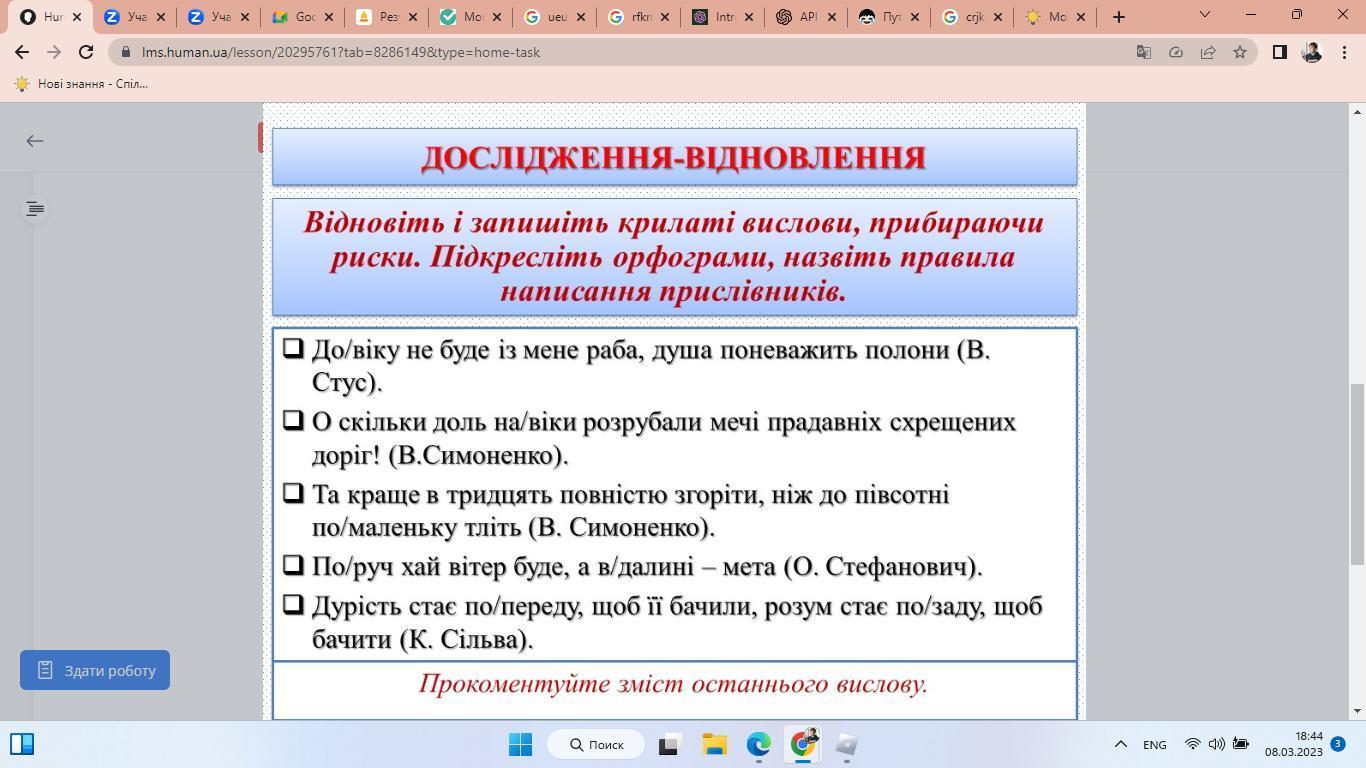Image resolution: width=1366 pixels, height=768 pixels.
Task: Bookmark this page with the star icon
Action: click(x=1240, y=52)
